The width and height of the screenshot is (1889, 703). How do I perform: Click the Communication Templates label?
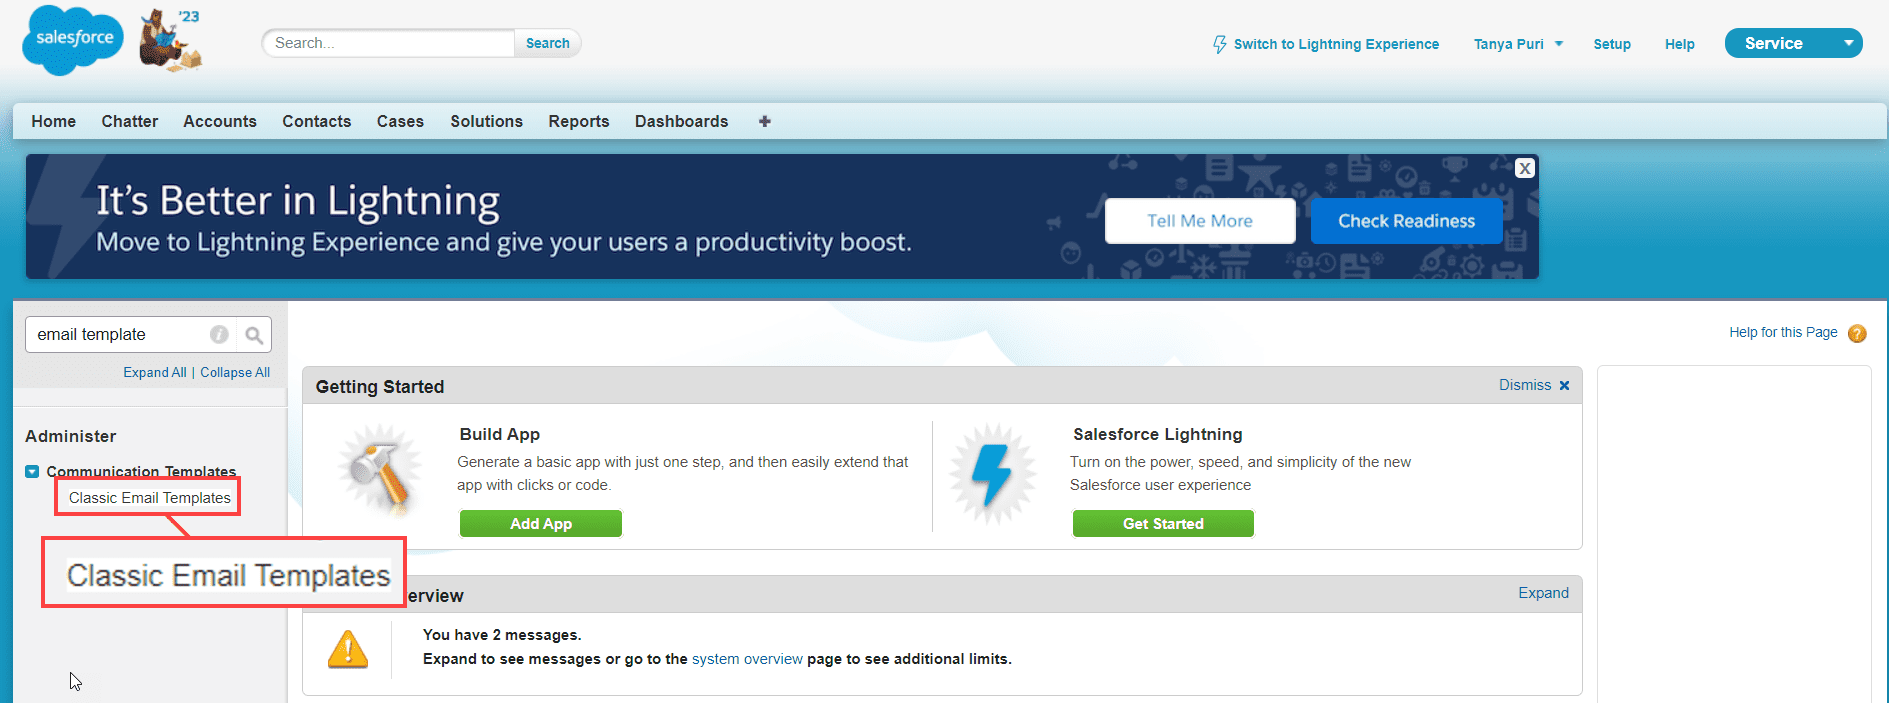coord(141,471)
